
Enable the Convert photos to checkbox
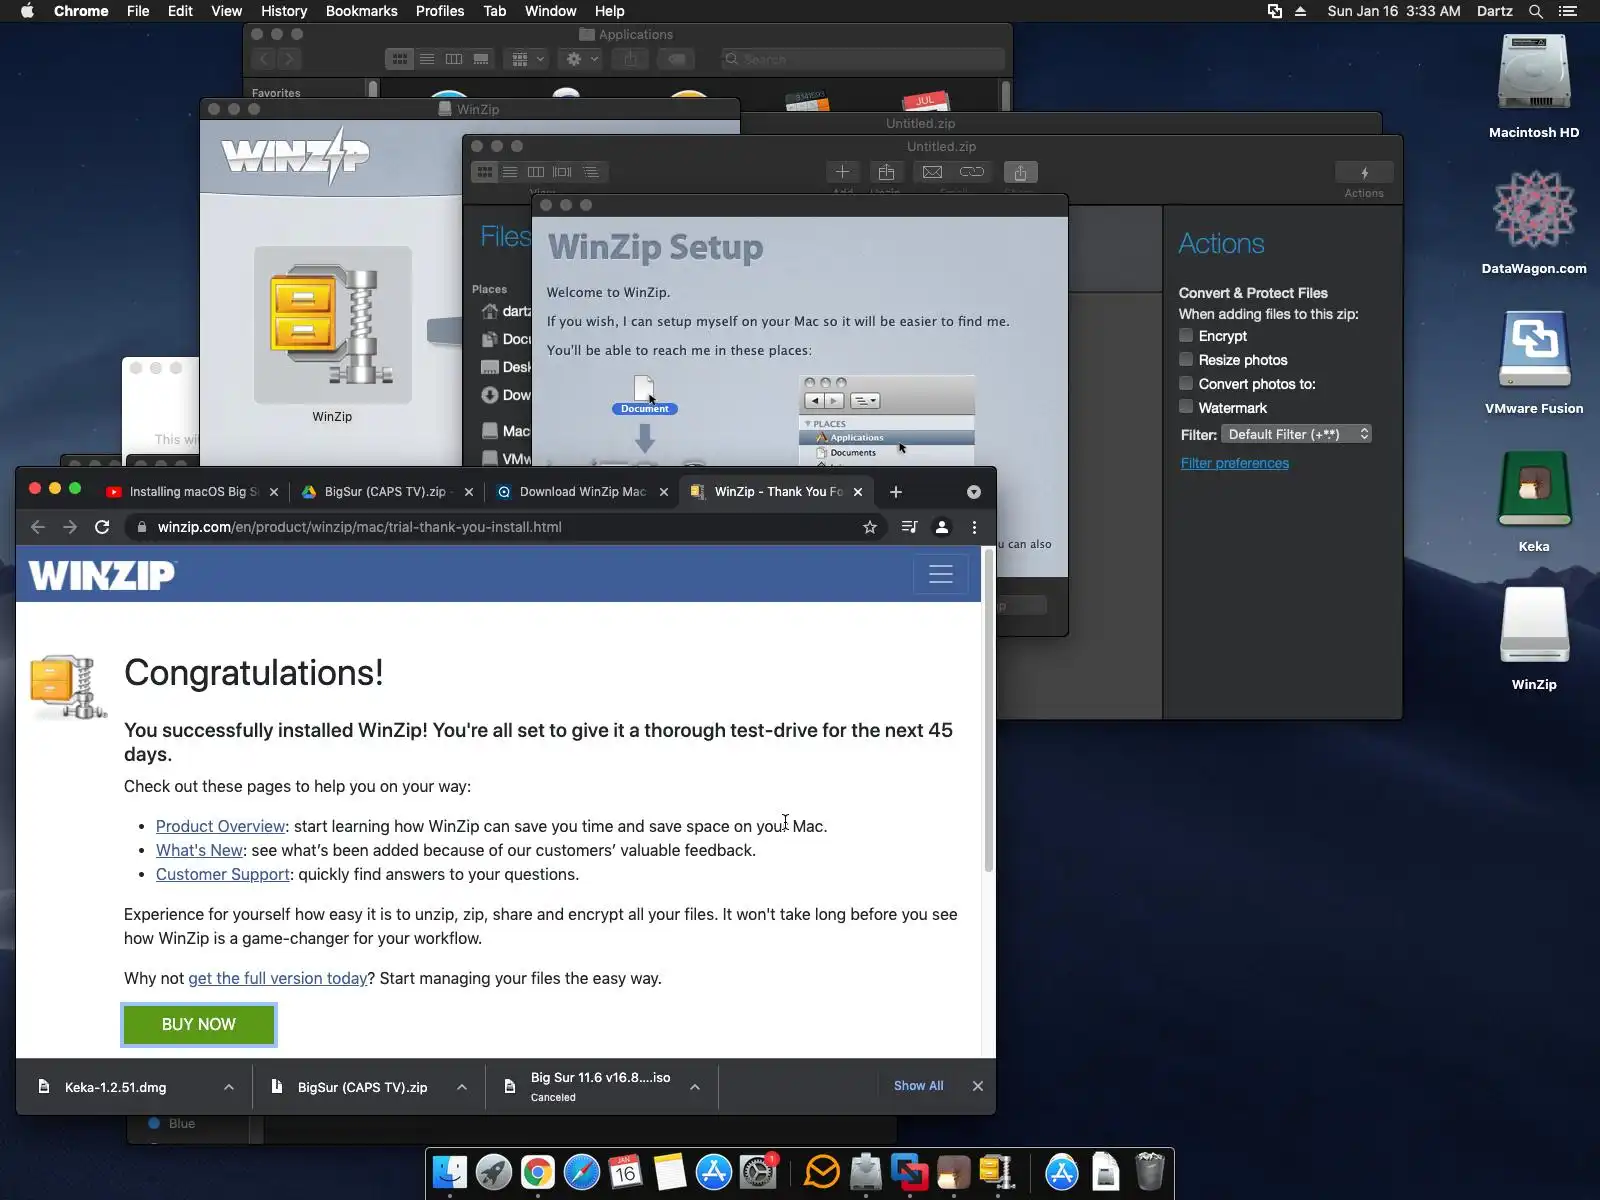(x=1186, y=384)
